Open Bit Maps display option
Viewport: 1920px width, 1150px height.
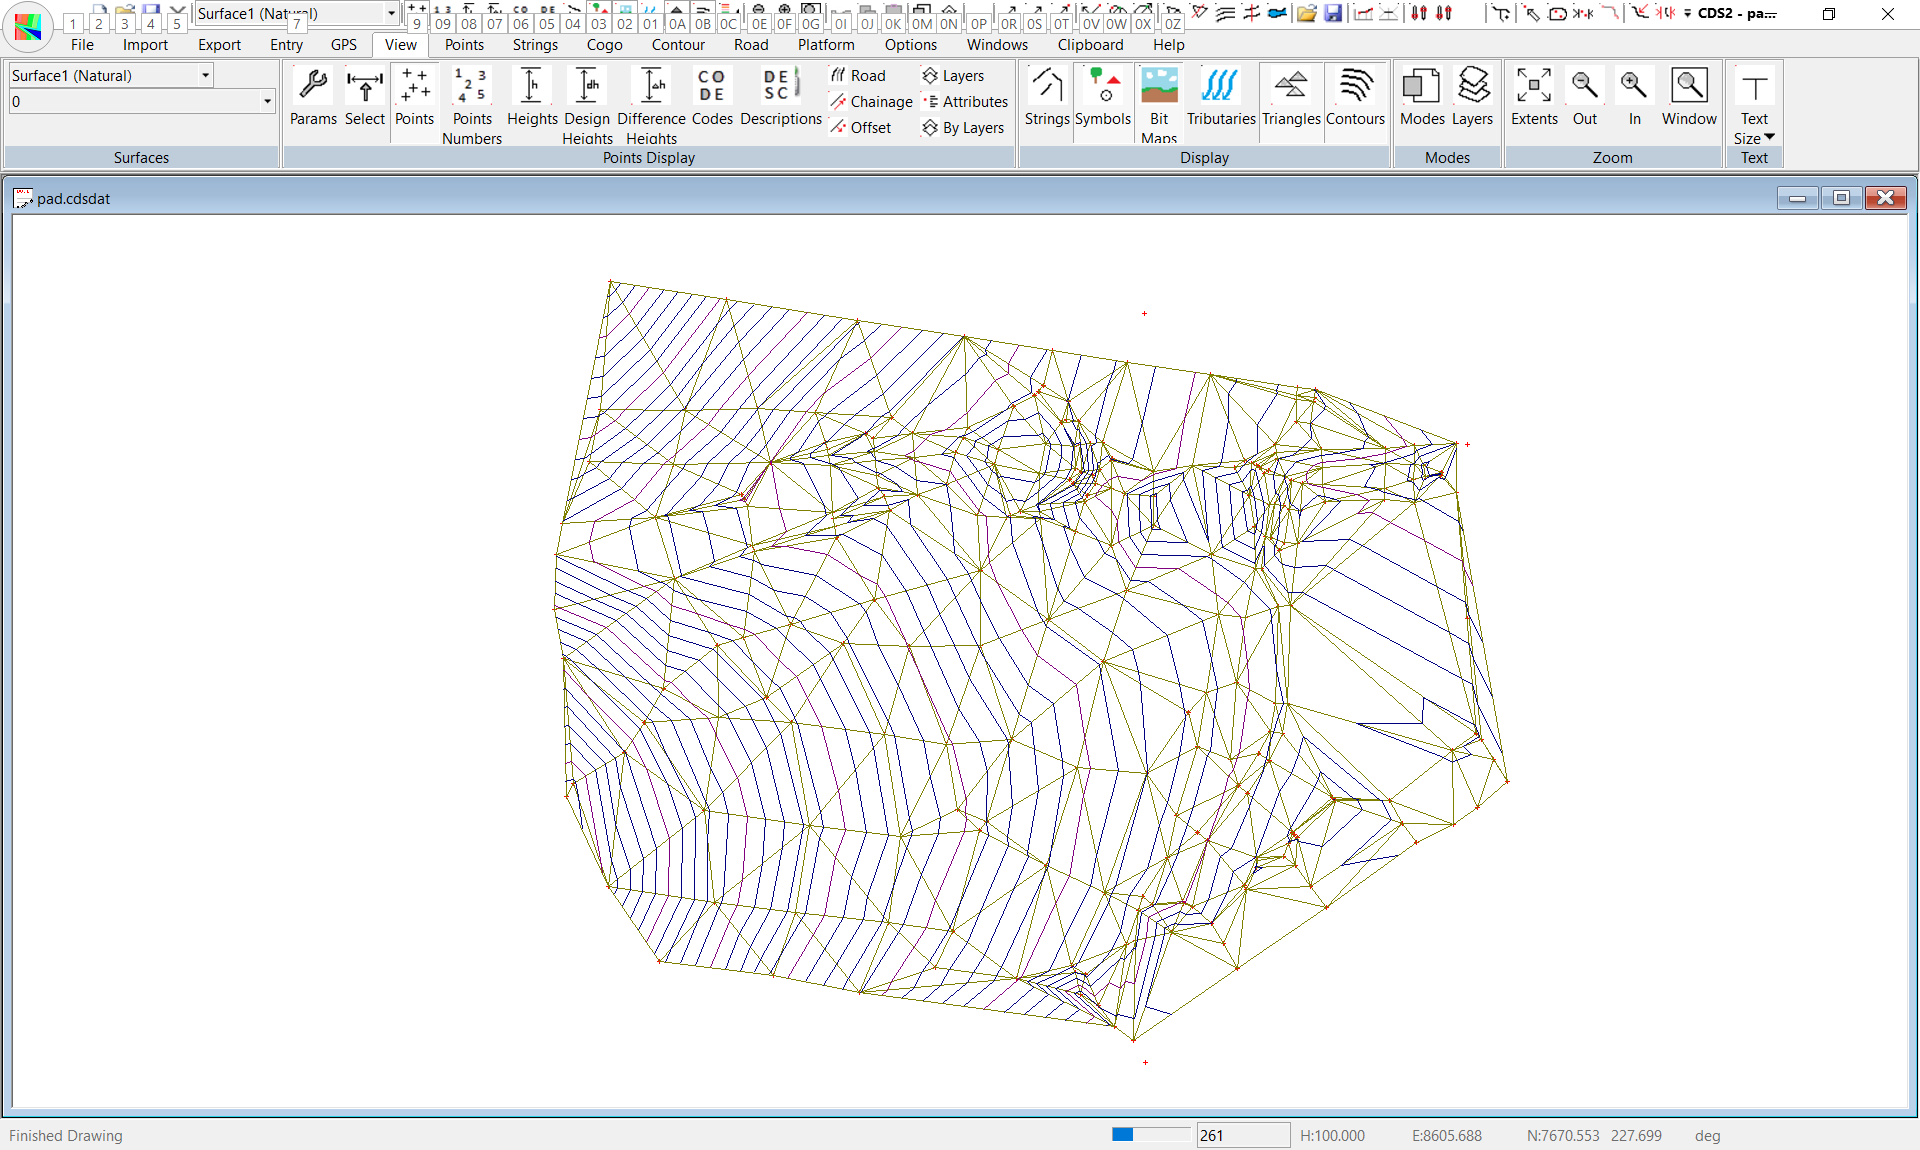tap(1159, 87)
